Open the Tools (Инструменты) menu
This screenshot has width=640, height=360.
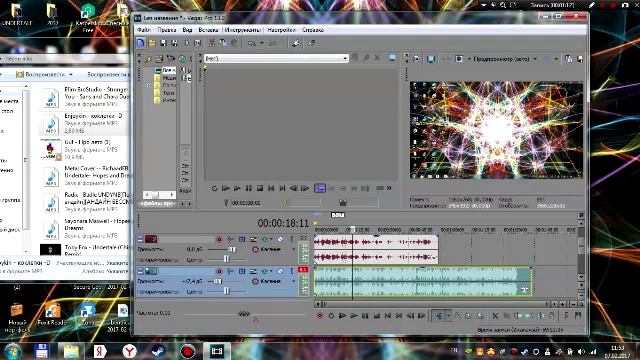tap(242, 30)
